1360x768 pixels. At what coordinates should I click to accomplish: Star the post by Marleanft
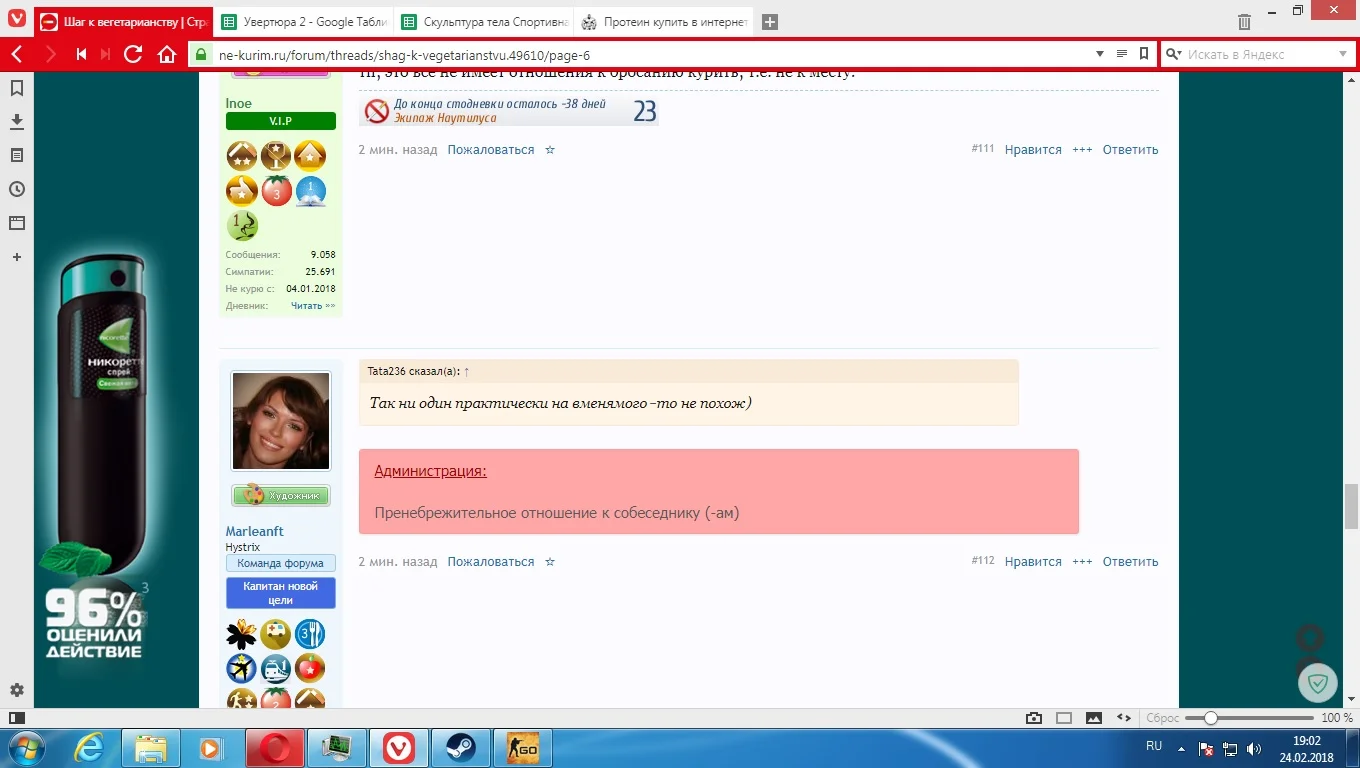(549, 561)
